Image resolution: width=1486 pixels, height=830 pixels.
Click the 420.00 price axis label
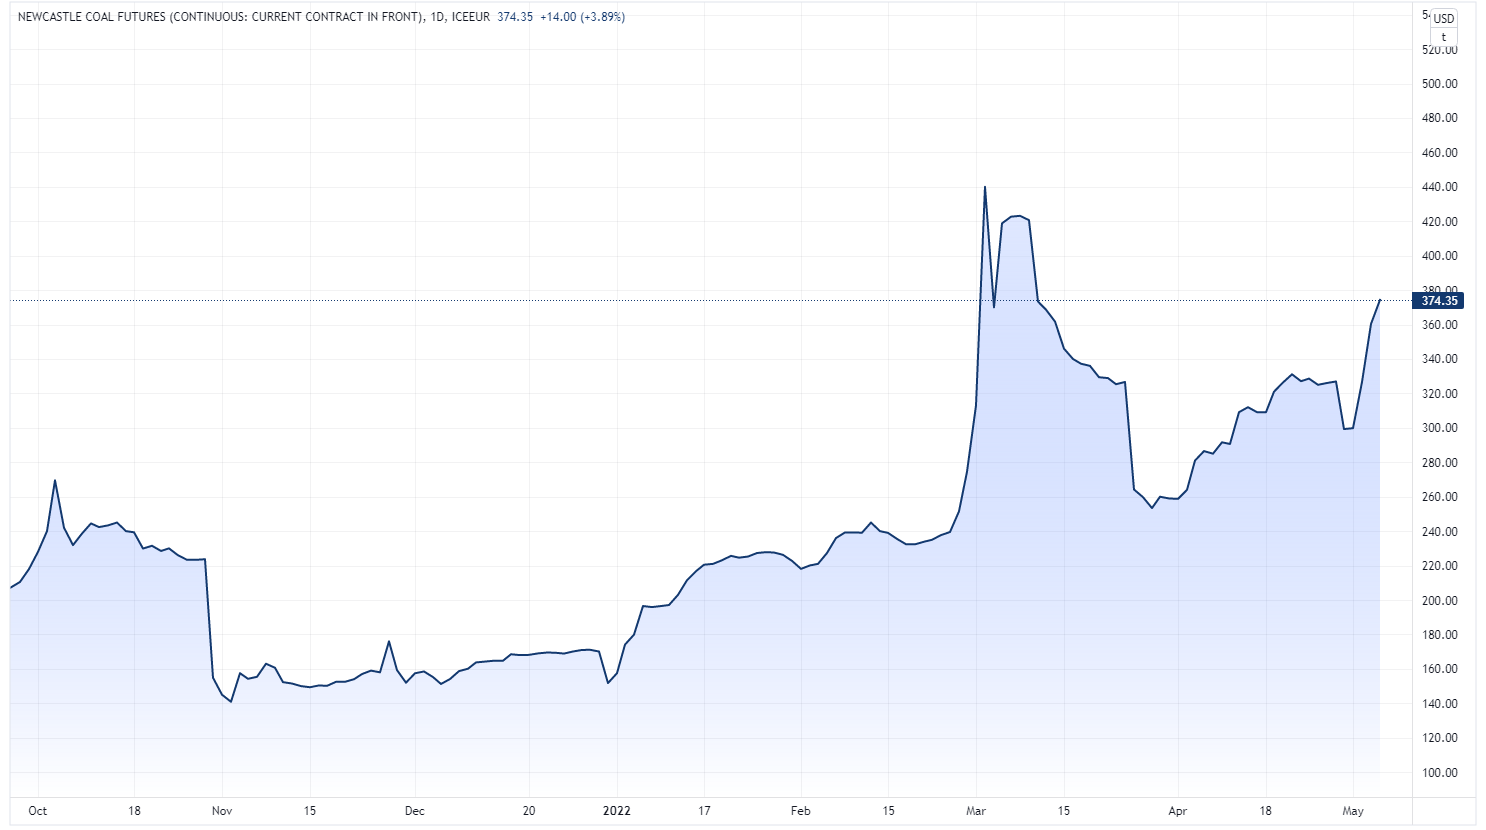pos(1439,222)
